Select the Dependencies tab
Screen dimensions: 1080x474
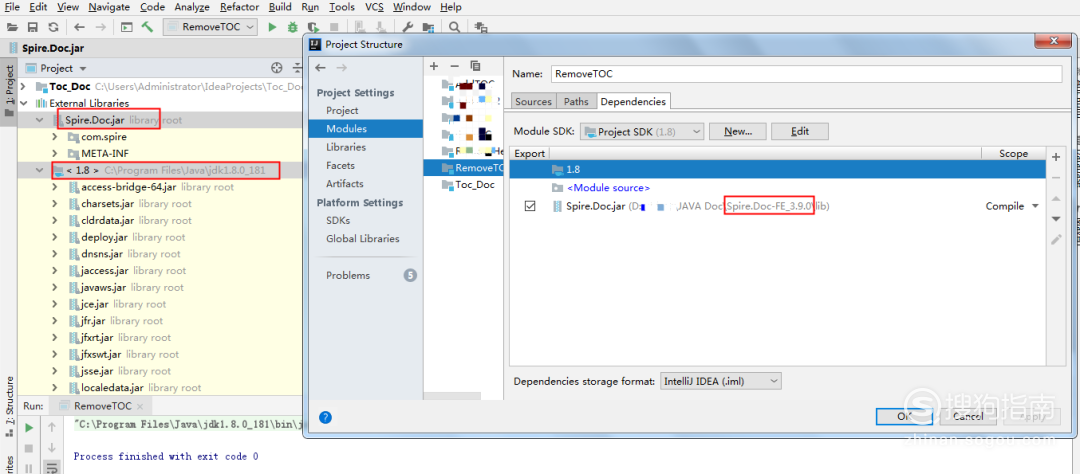(633, 101)
